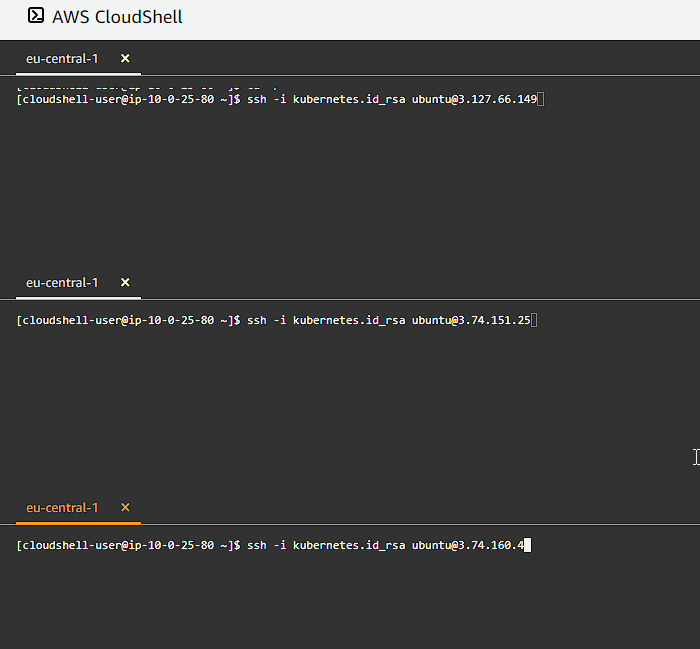This screenshot has height=649, width=700.
Task: Click the command line with IP 3.127.66.149
Action: point(280,99)
